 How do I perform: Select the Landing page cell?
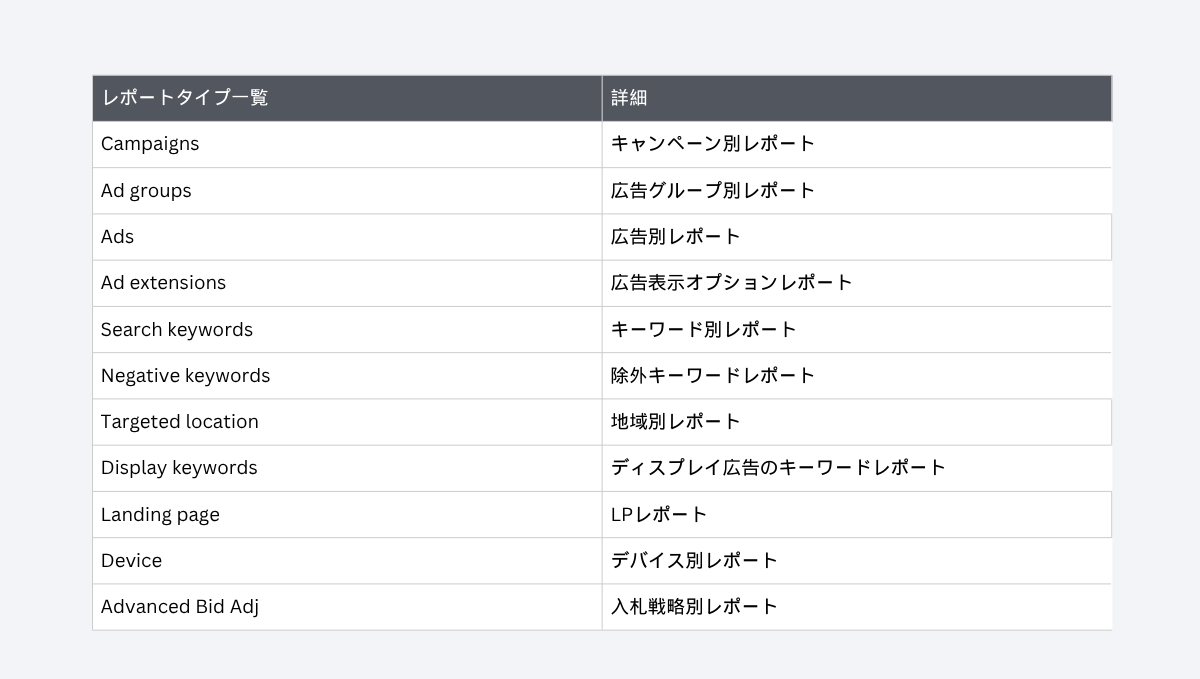click(347, 515)
